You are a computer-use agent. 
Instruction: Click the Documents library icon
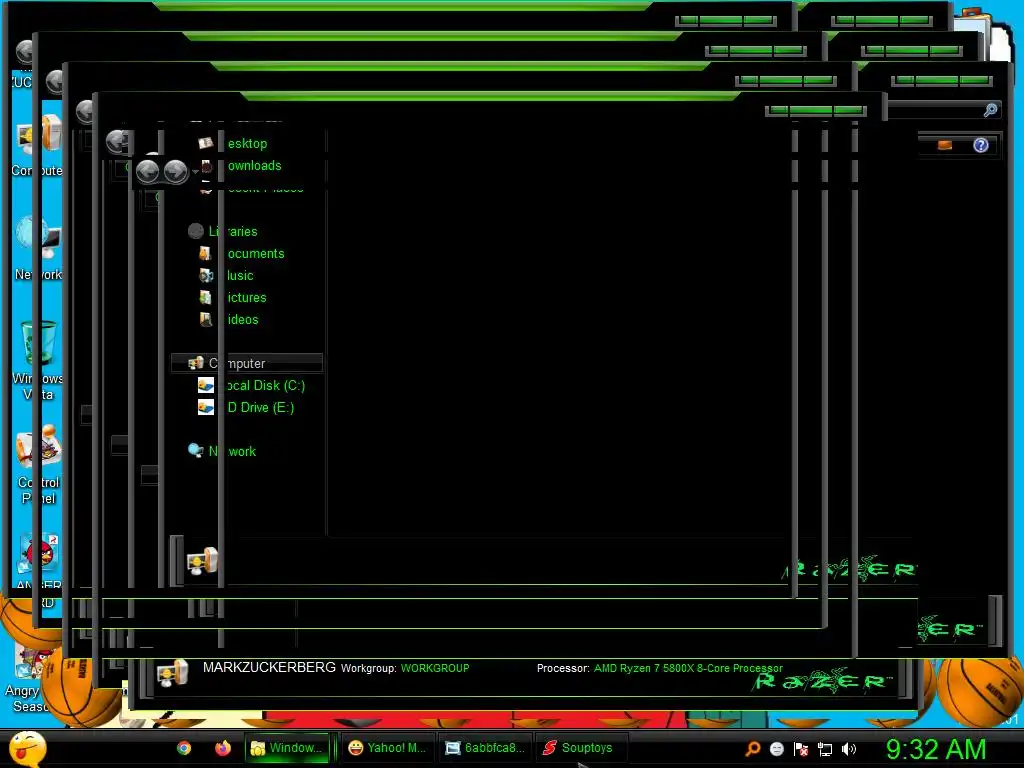coord(205,253)
